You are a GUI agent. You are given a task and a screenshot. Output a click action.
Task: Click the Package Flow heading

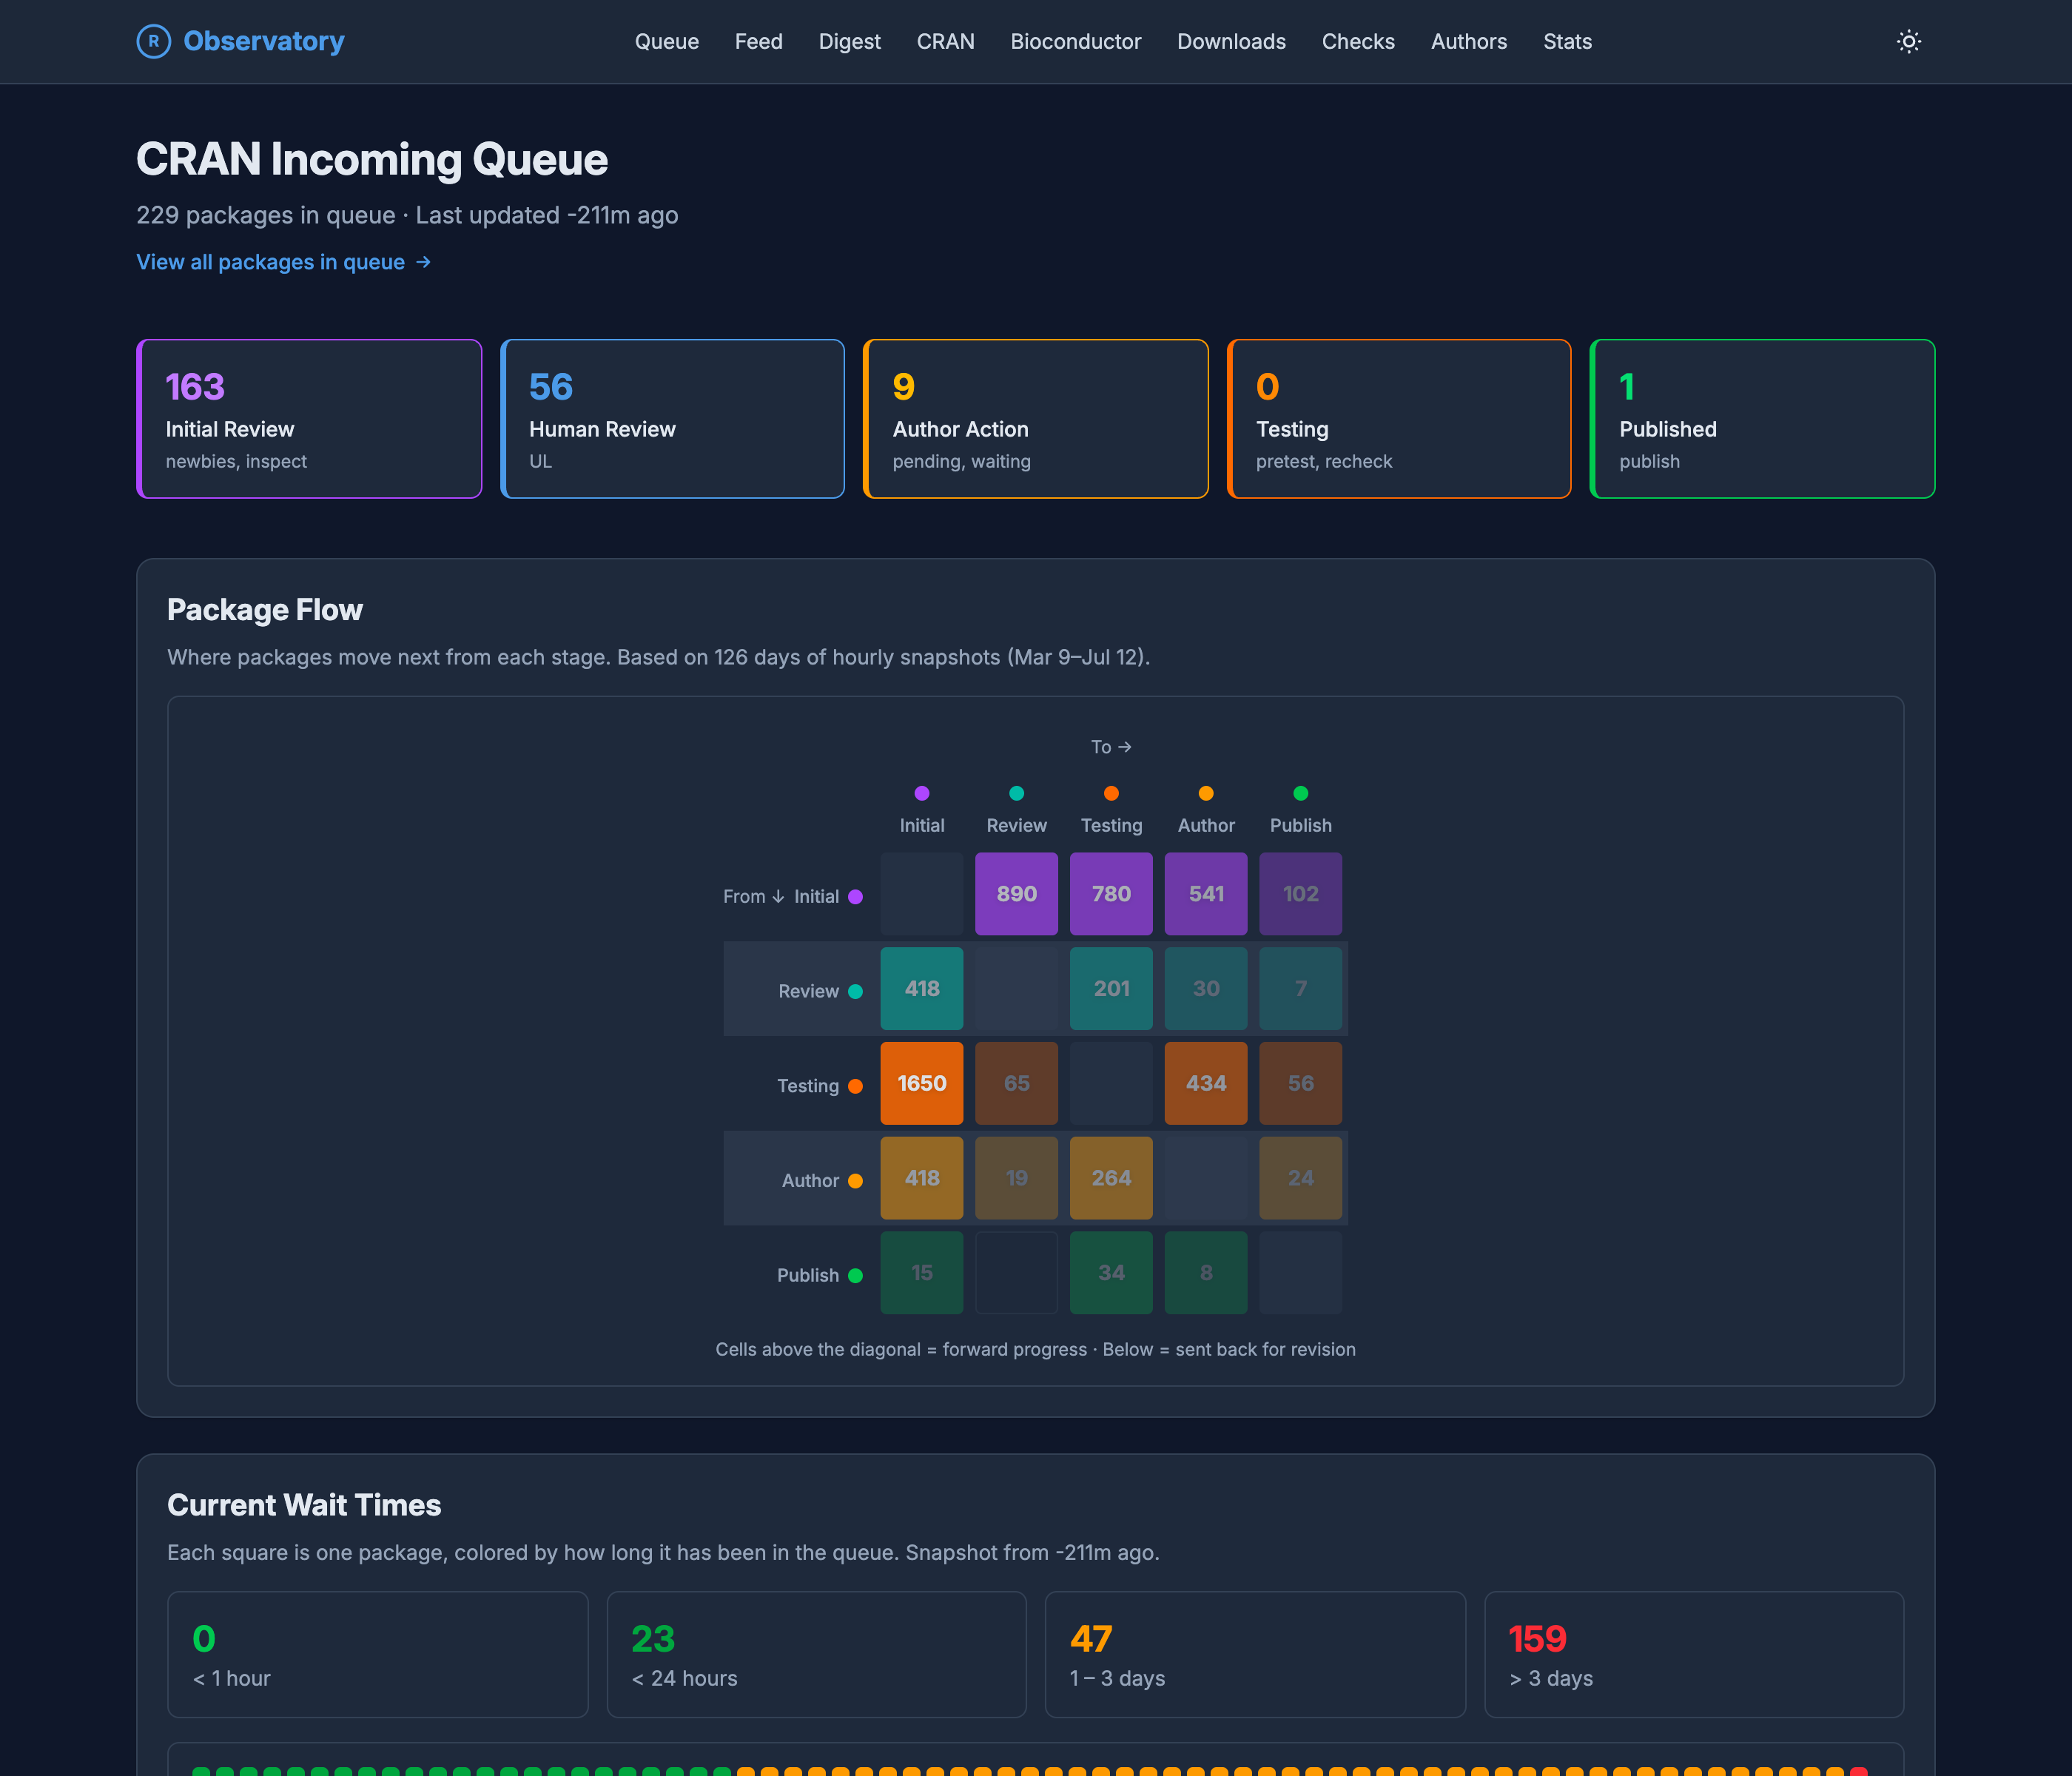tap(265, 610)
